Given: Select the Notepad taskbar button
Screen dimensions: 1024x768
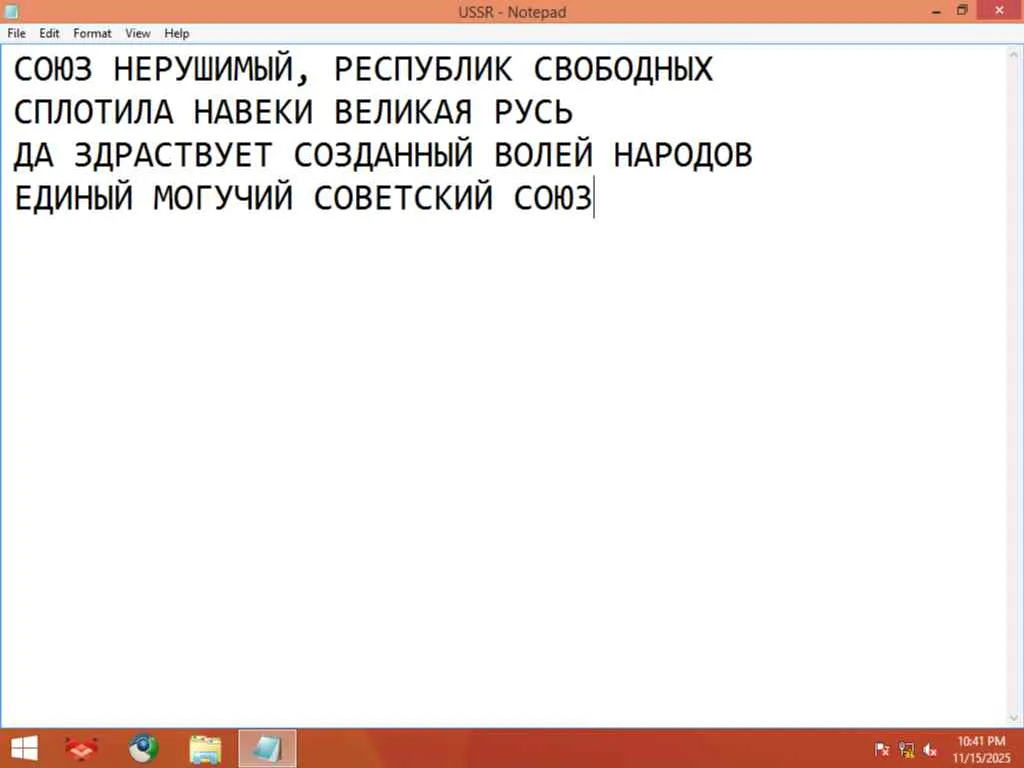Looking at the screenshot, I should (x=267, y=748).
